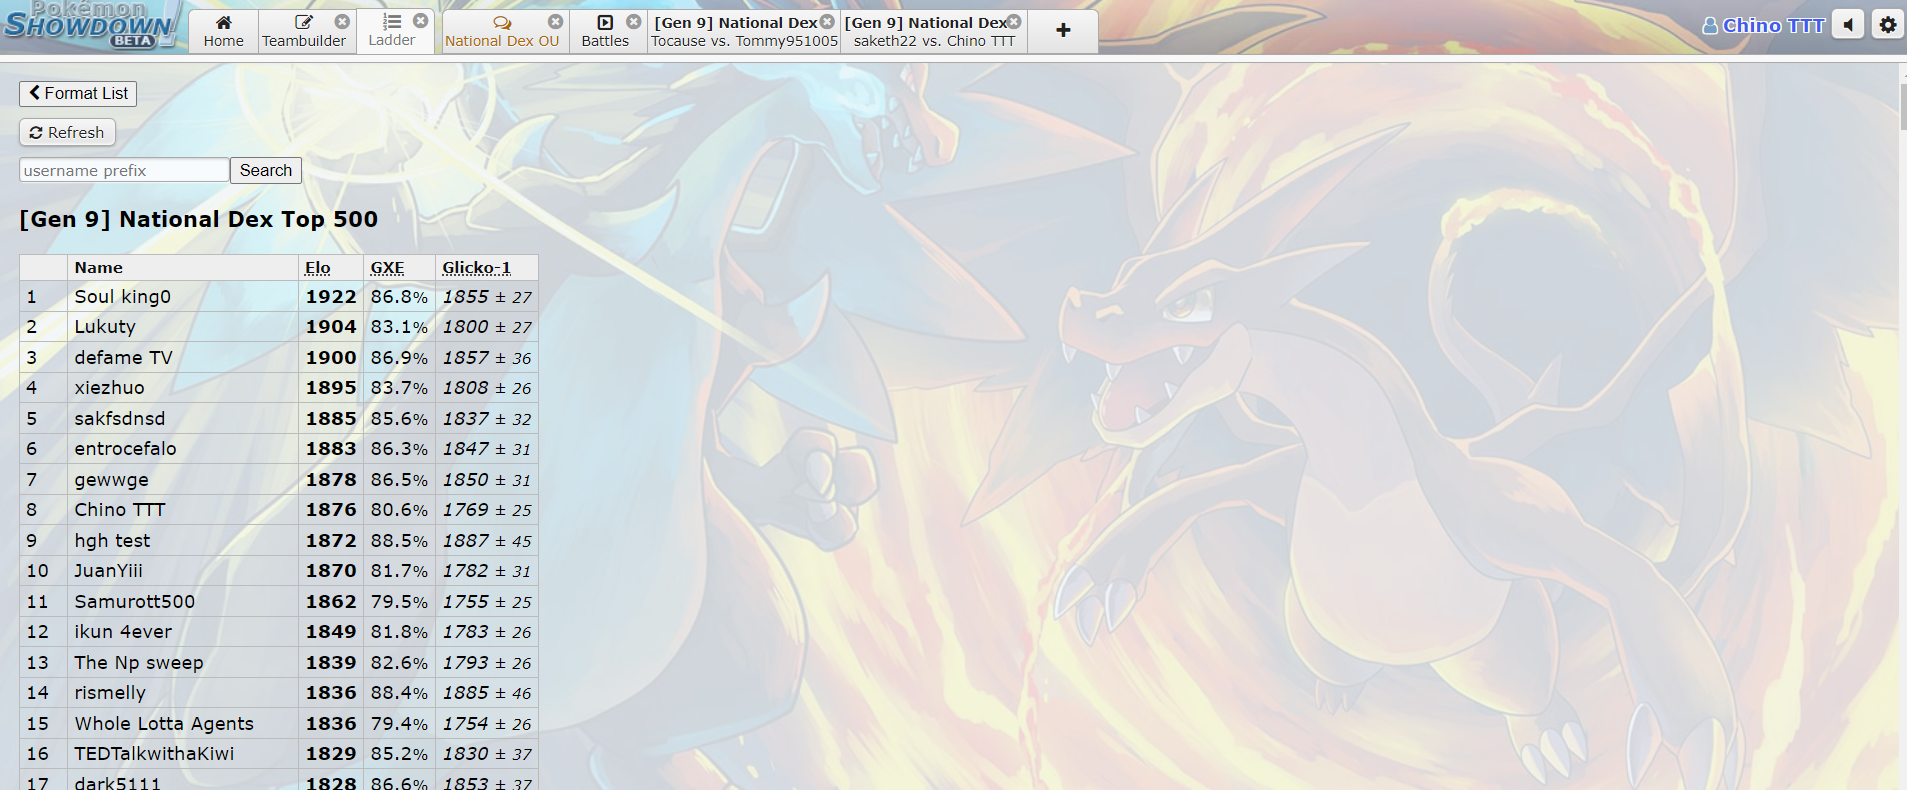Open saketh22 vs. Chino TTT battle tab
Image resolution: width=1907 pixels, height=790 pixels.
point(934,31)
